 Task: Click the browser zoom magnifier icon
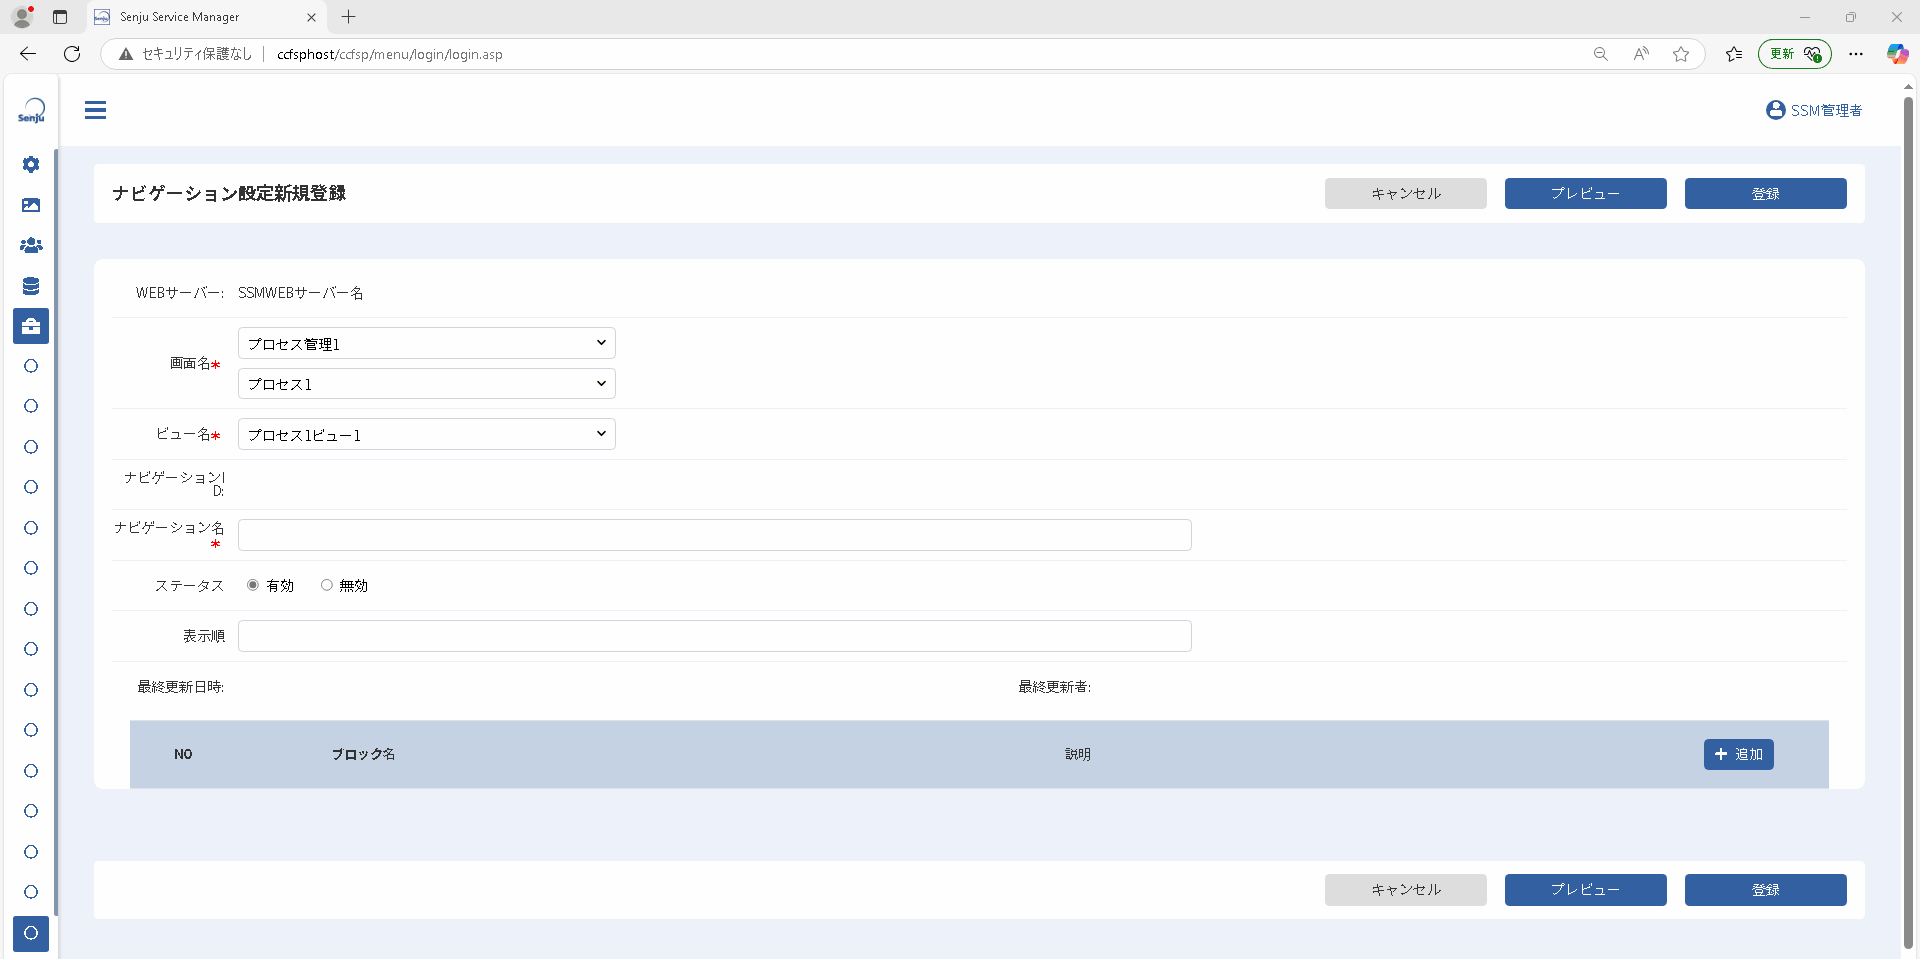point(1600,54)
